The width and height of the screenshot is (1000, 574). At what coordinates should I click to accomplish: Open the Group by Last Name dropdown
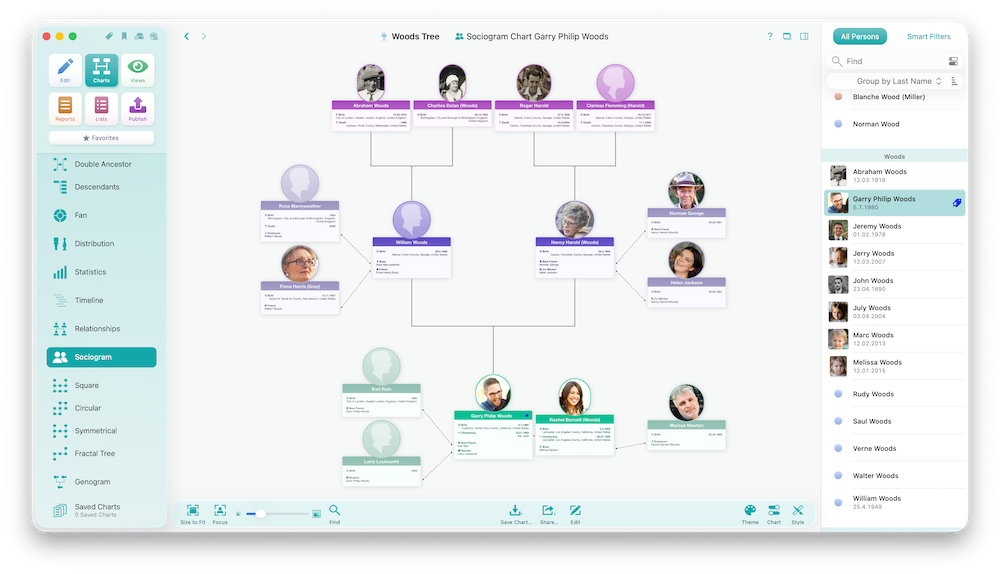899,81
